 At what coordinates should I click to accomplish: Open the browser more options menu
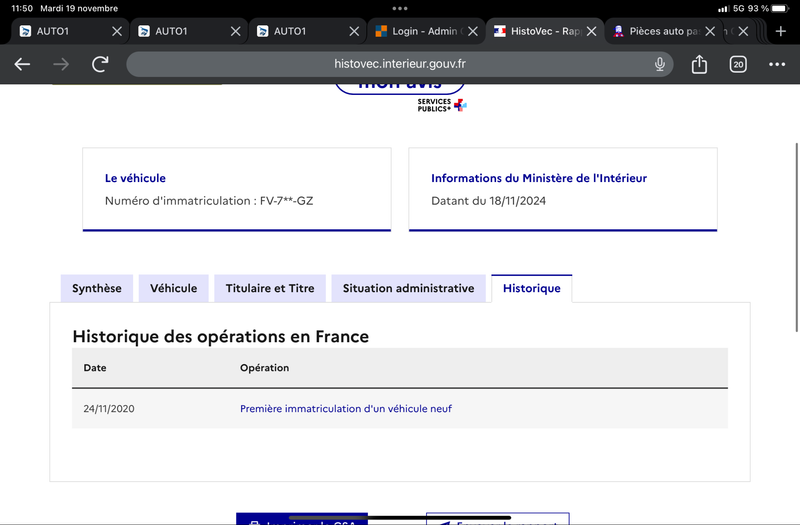(x=777, y=64)
